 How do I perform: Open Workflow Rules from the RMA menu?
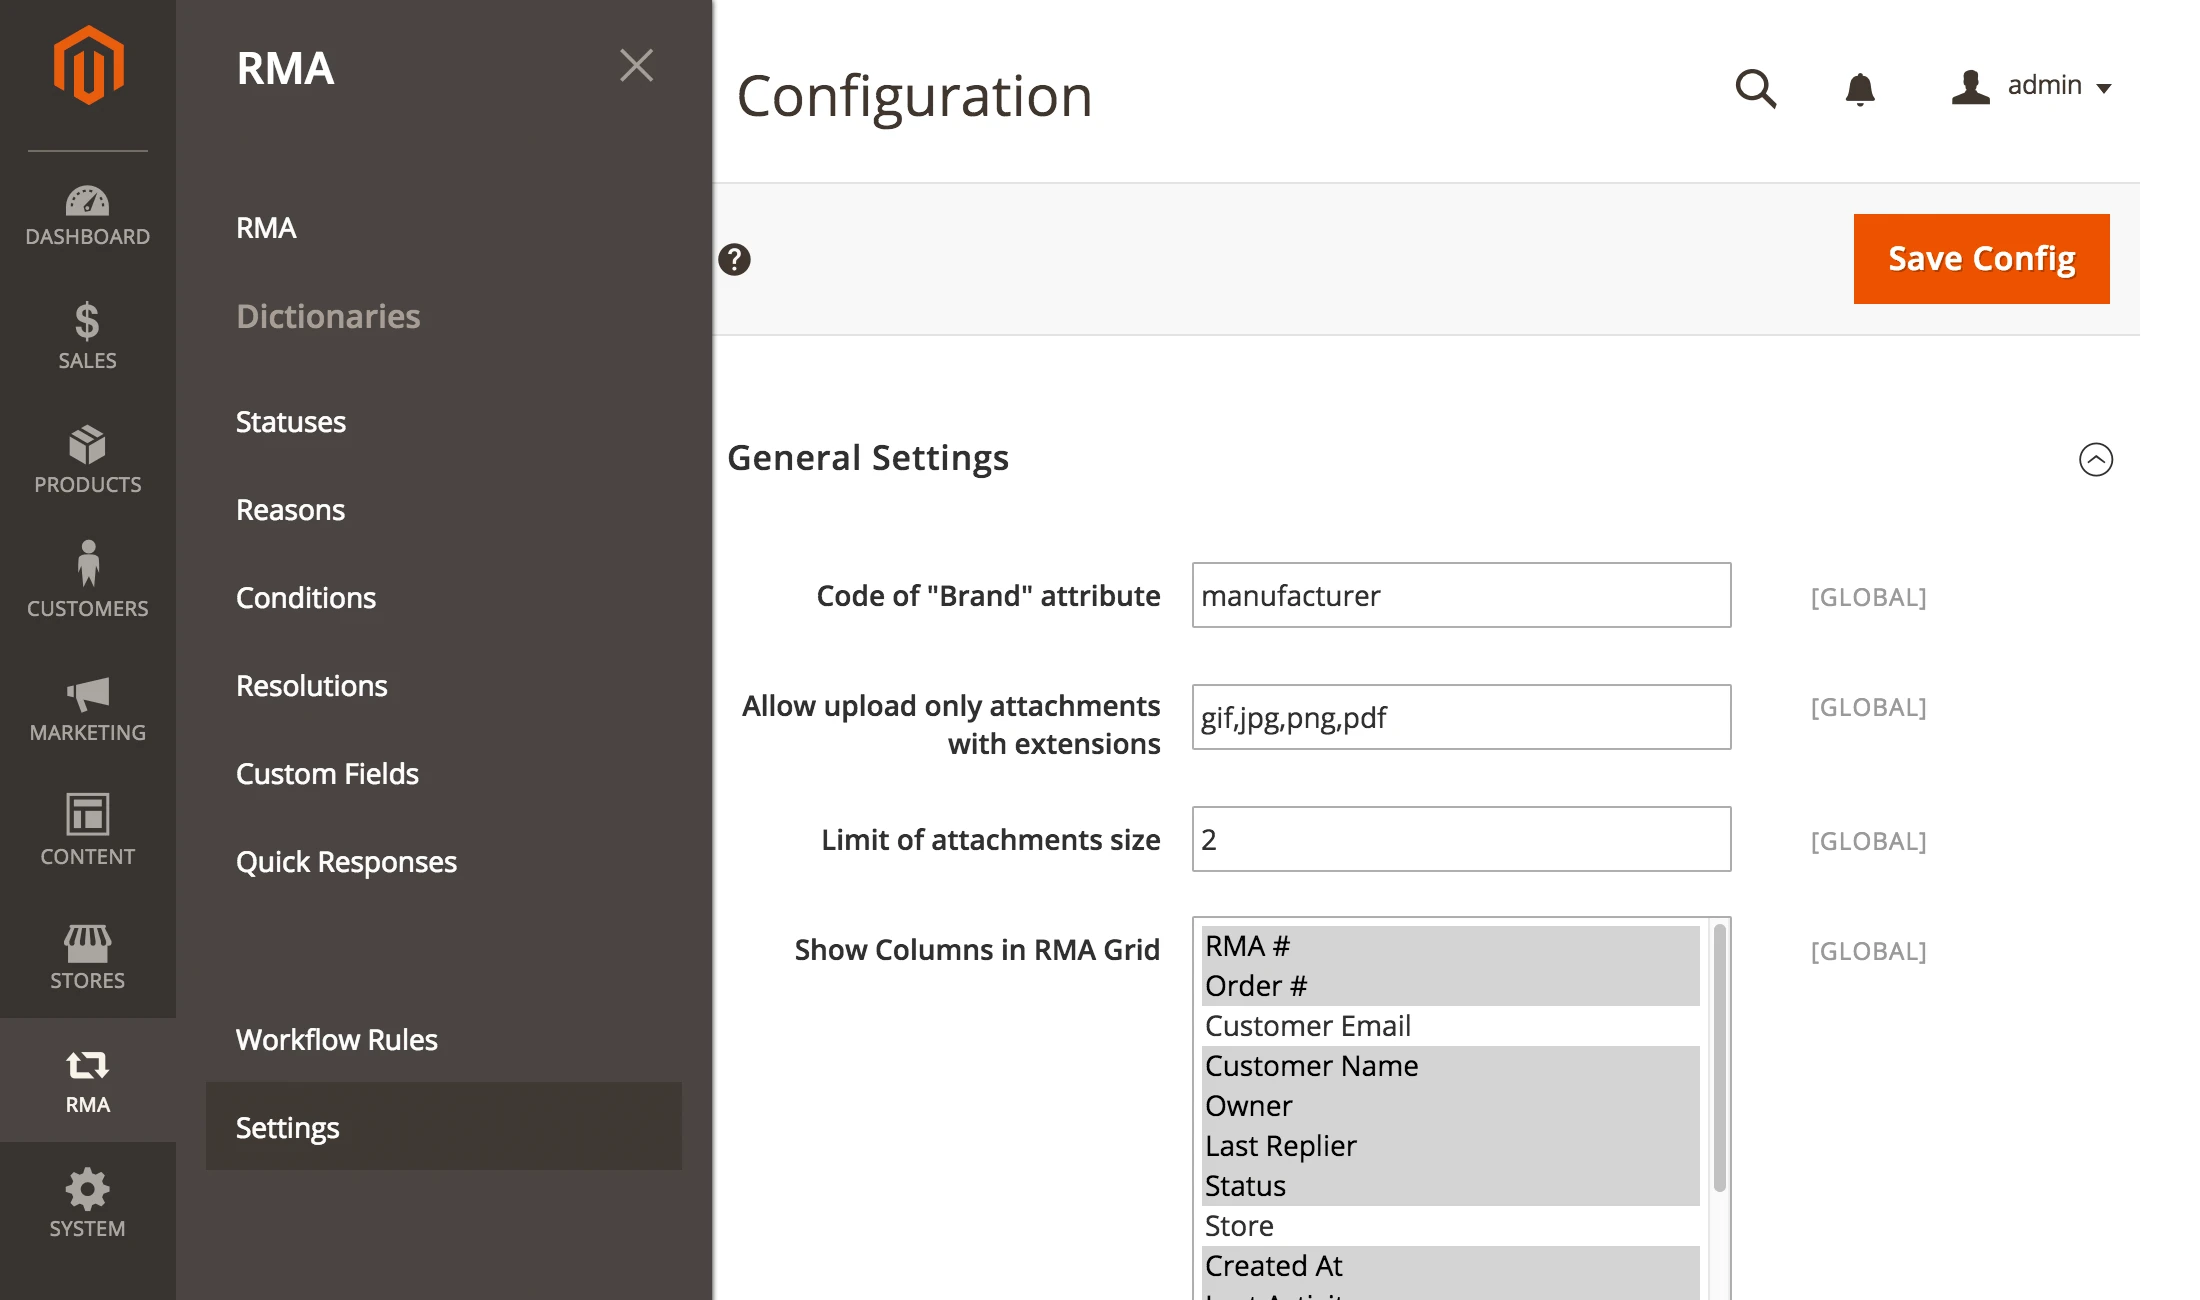337,1039
